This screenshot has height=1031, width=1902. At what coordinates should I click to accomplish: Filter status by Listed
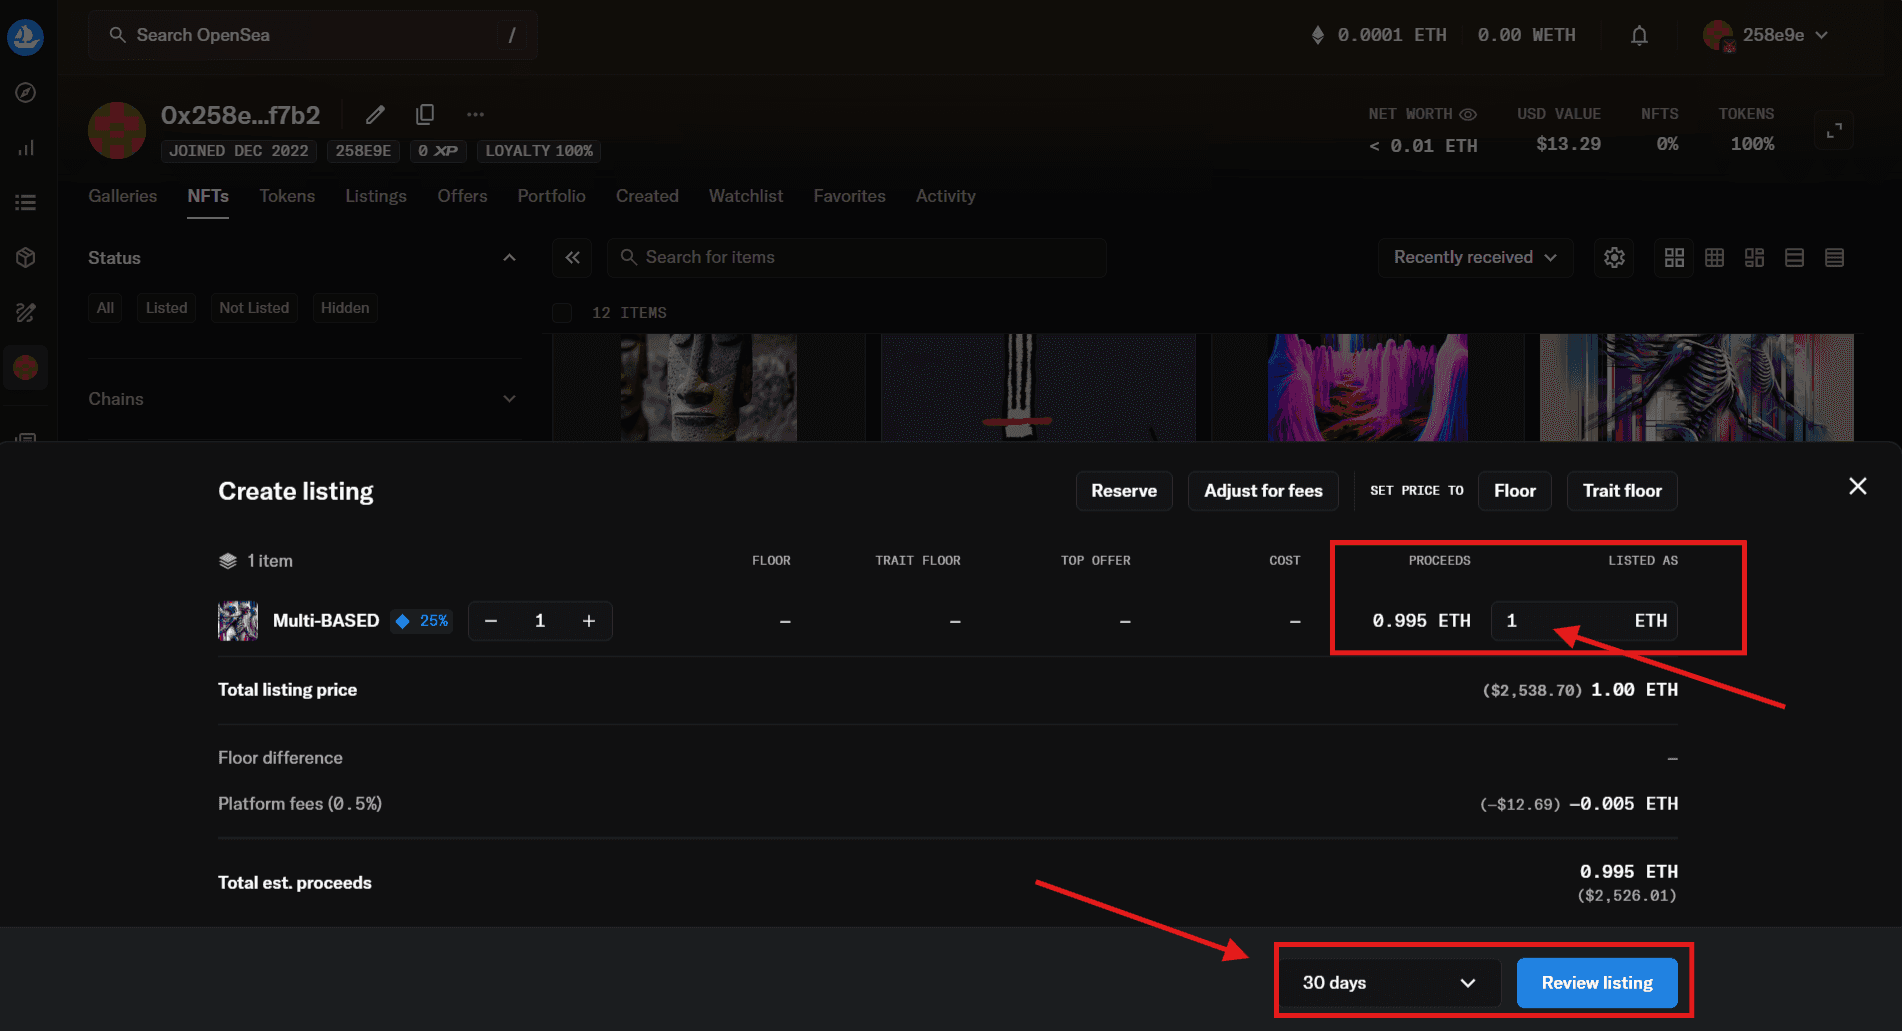[x=166, y=308]
